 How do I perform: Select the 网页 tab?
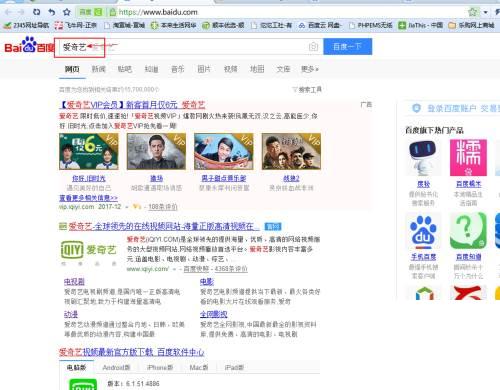(x=72, y=69)
